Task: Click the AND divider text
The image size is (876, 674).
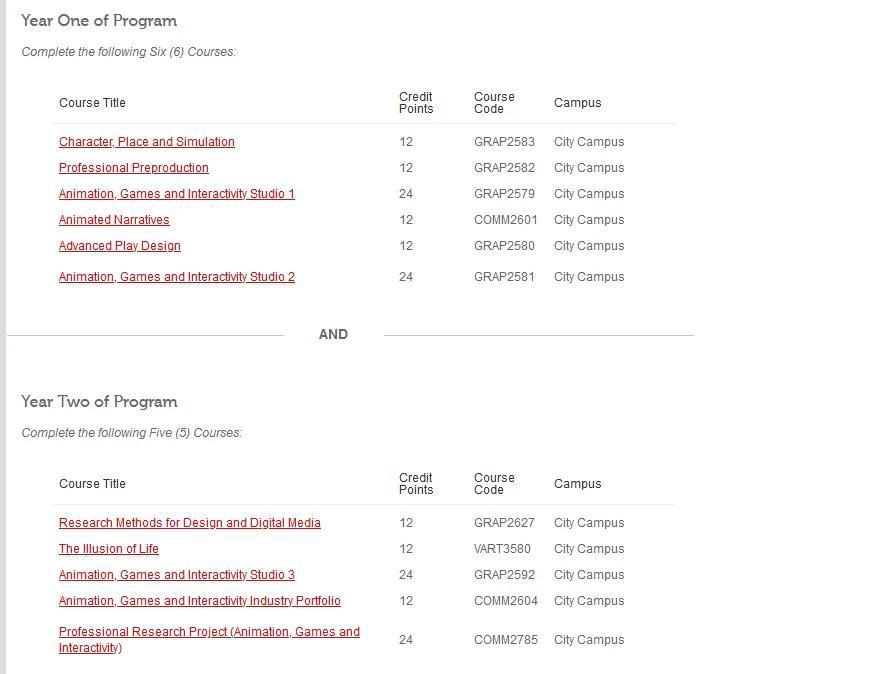Action: point(334,334)
